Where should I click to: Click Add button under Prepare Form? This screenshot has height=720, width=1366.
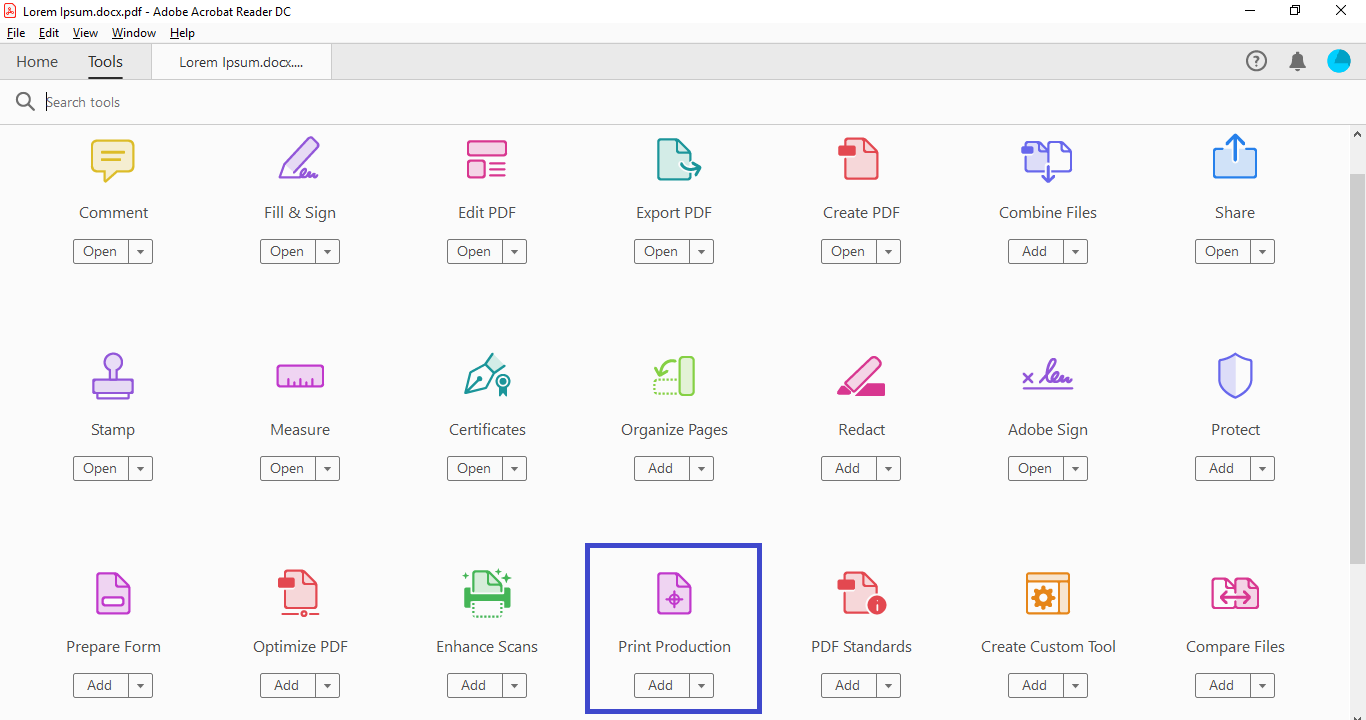100,686
